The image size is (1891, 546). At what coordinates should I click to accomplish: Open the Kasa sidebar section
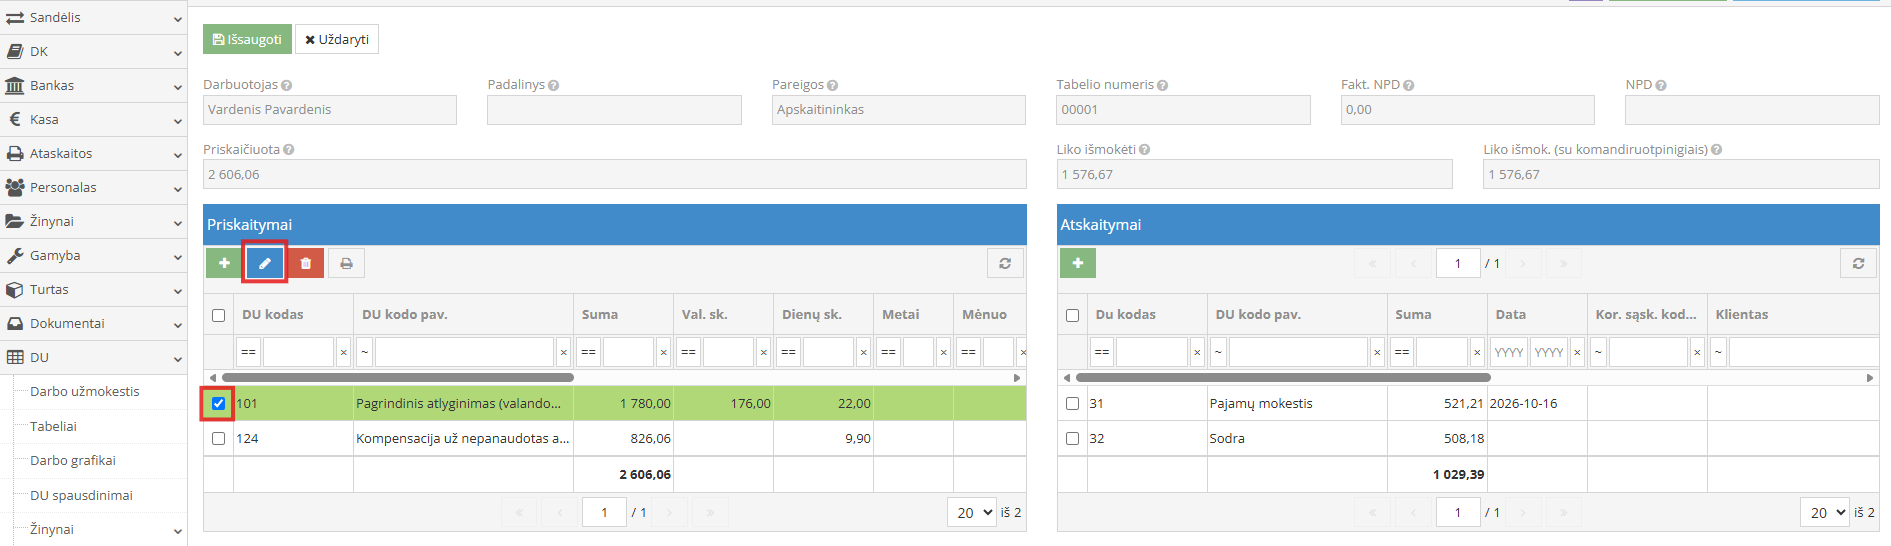coord(93,119)
